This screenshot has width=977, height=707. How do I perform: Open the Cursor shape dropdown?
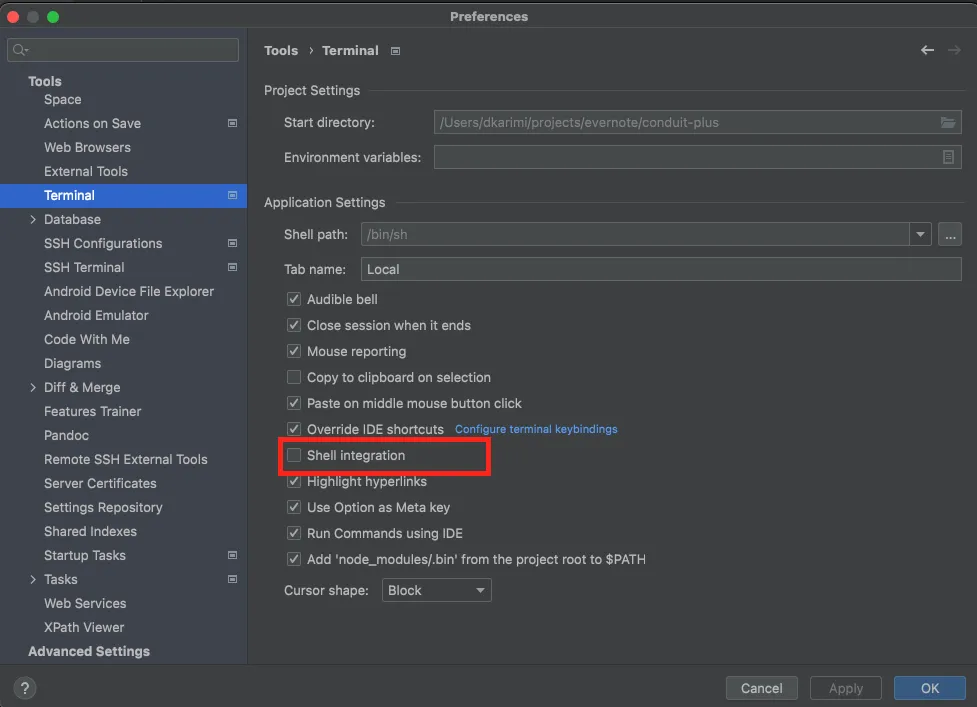click(x=437, y=591)
